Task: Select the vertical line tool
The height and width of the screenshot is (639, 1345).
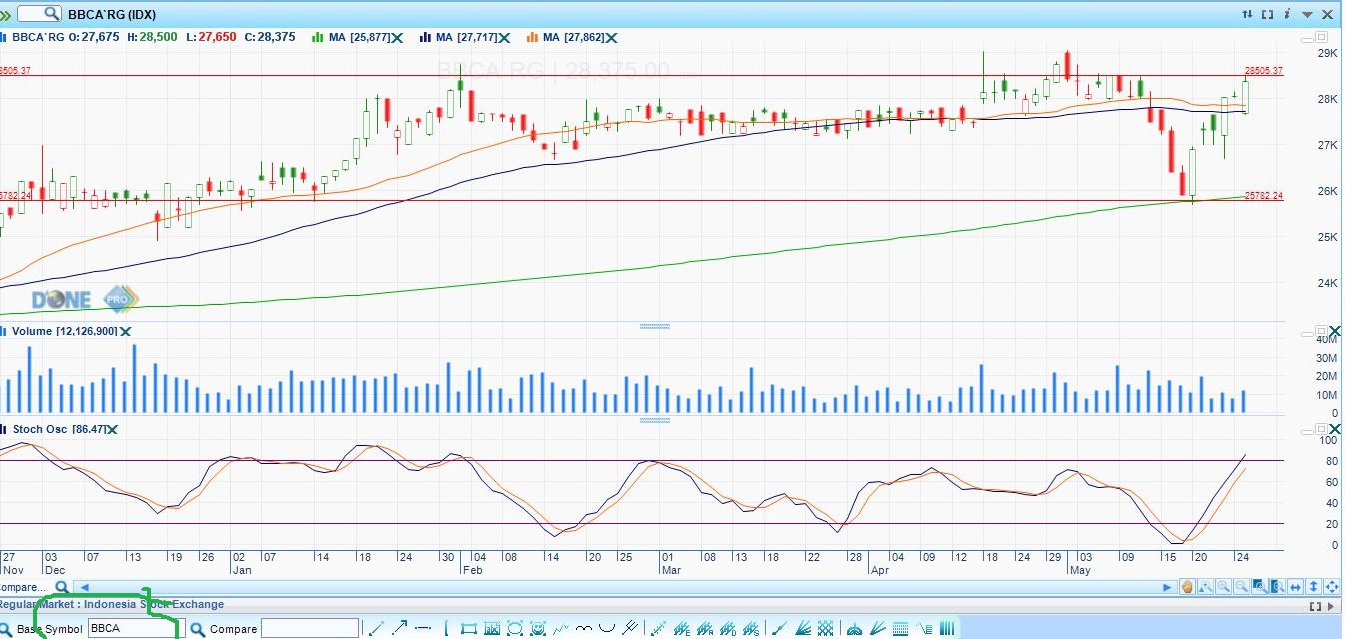Action: (446, 628)
